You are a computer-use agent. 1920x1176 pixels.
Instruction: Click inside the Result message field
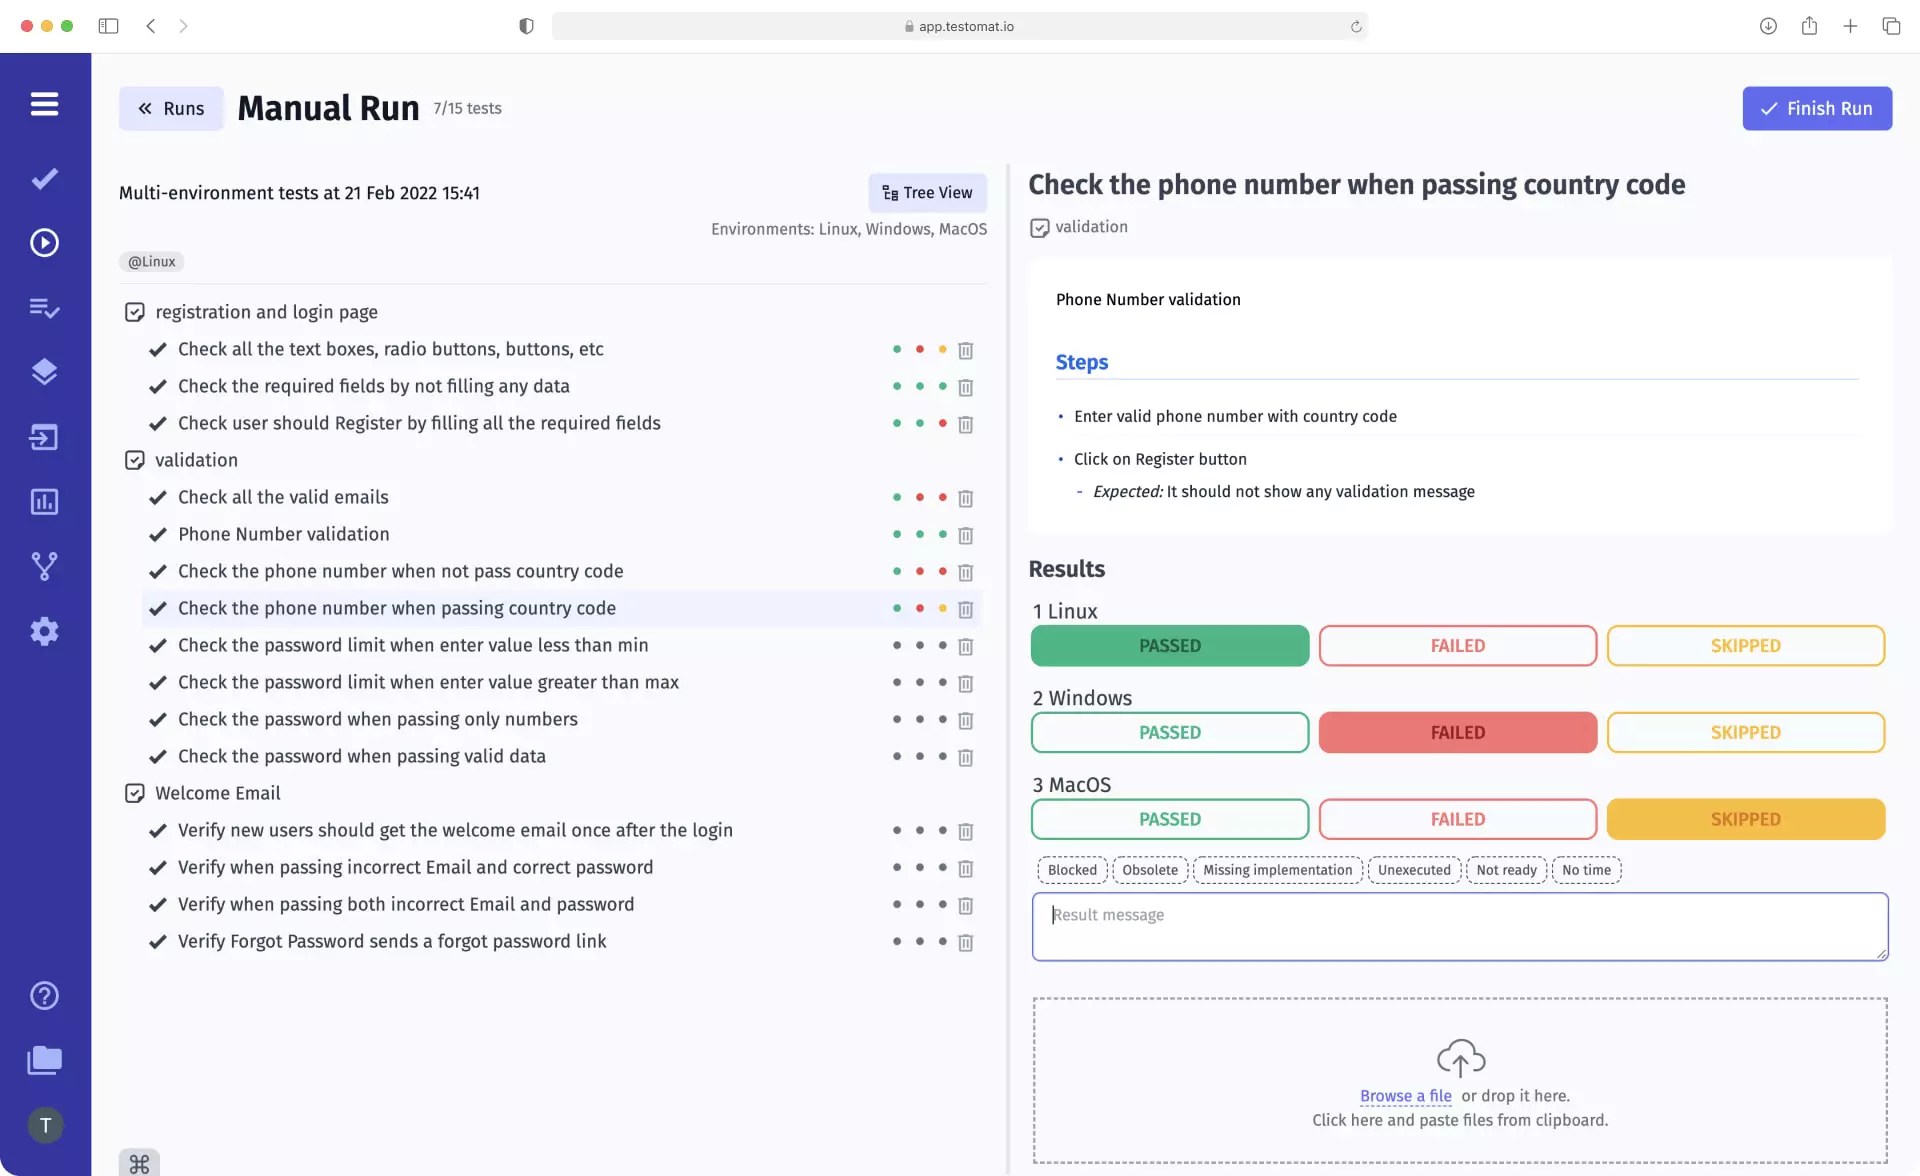click(1459, 925)
